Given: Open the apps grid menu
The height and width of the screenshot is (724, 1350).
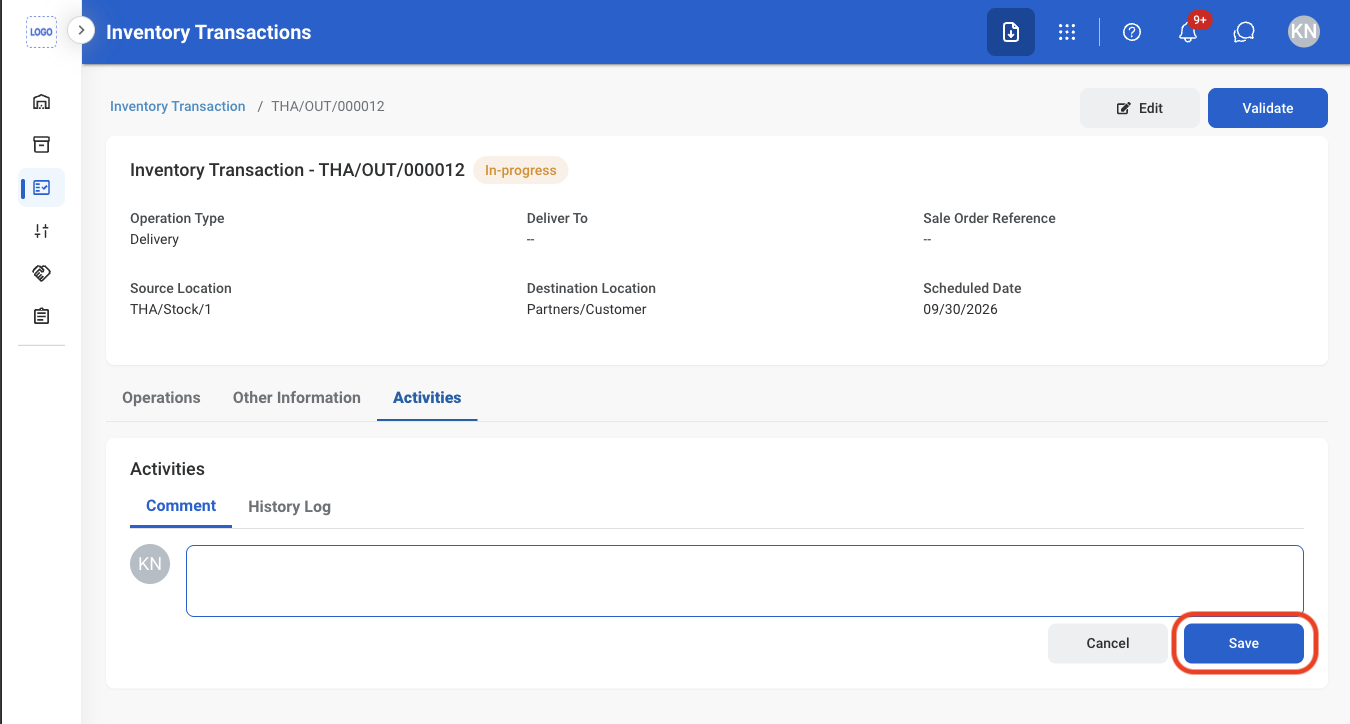Looking at the screenshot, I should pyautogui.click(x=1067, y=32).
